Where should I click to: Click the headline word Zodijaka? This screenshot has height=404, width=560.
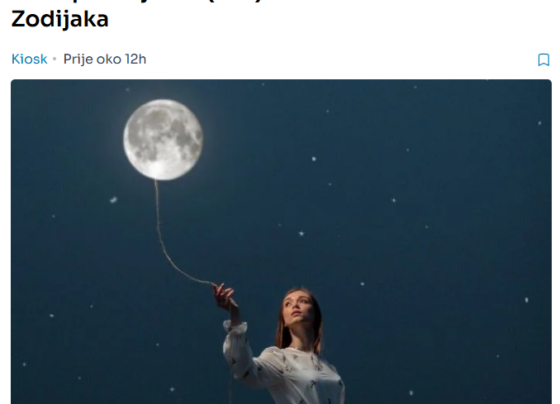60,19
